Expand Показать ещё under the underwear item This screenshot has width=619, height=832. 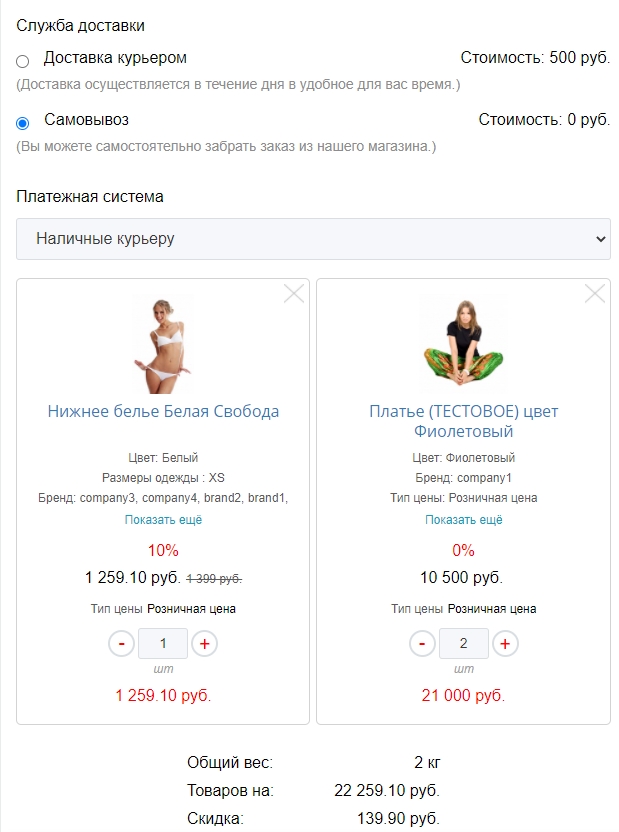tap(163, 519)
